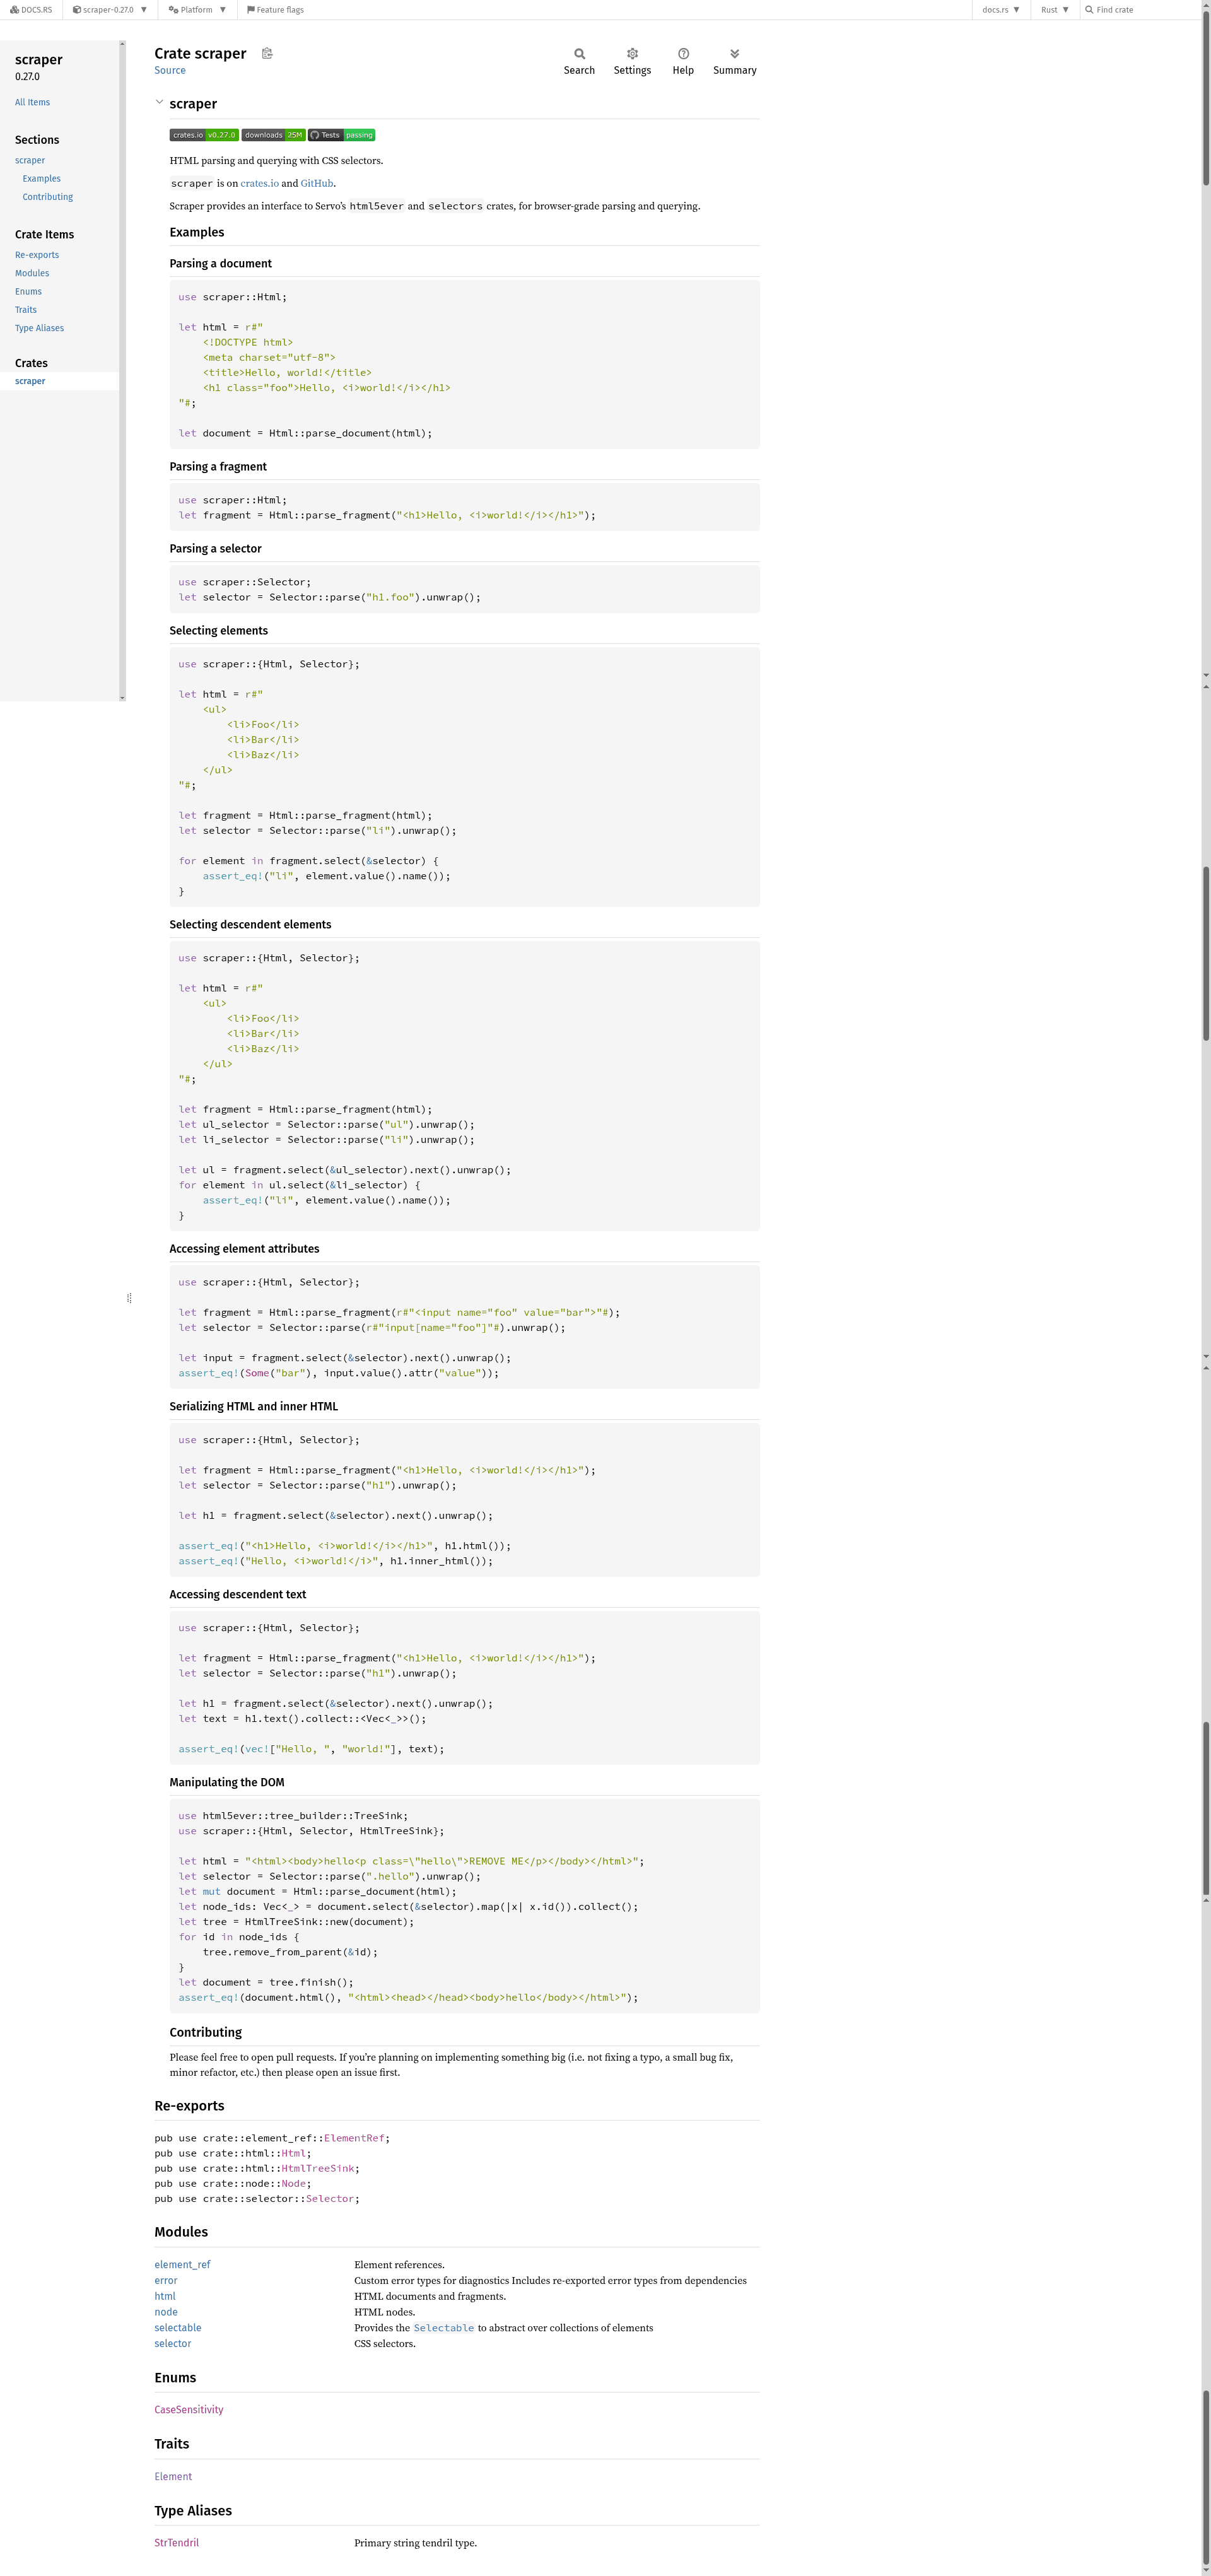Copy item path with clipboard icon
The height and width of the screenshot is (2576, 1211).
tap(267, 54)
